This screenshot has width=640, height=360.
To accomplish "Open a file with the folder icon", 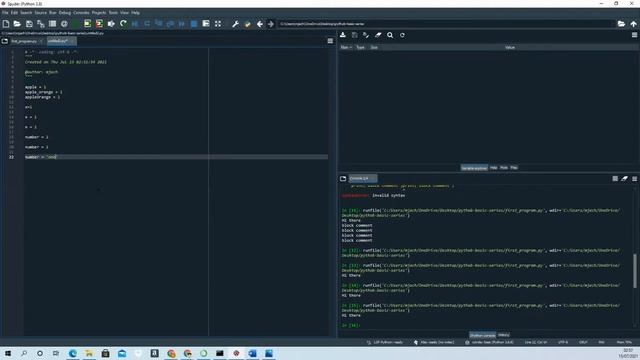I will tap(17, 24).
